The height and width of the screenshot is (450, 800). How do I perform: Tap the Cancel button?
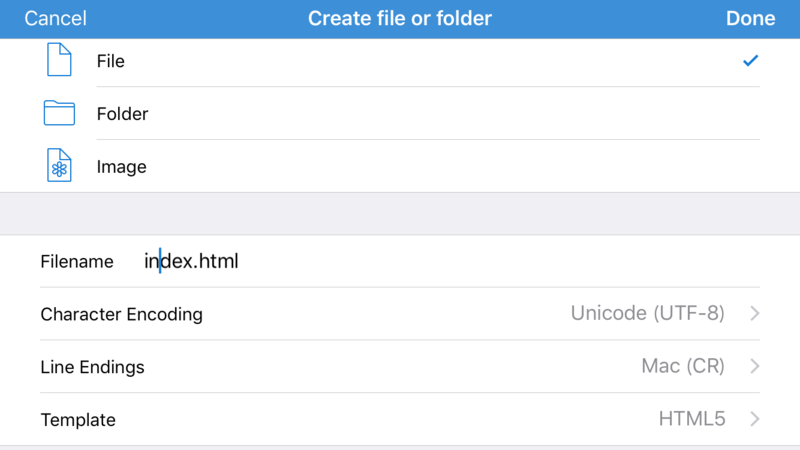(x=55, y=18)
